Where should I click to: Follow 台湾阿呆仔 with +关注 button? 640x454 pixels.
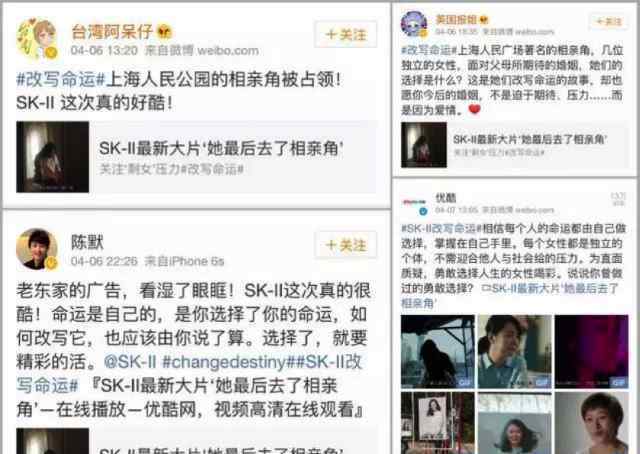tap(345, 34)
